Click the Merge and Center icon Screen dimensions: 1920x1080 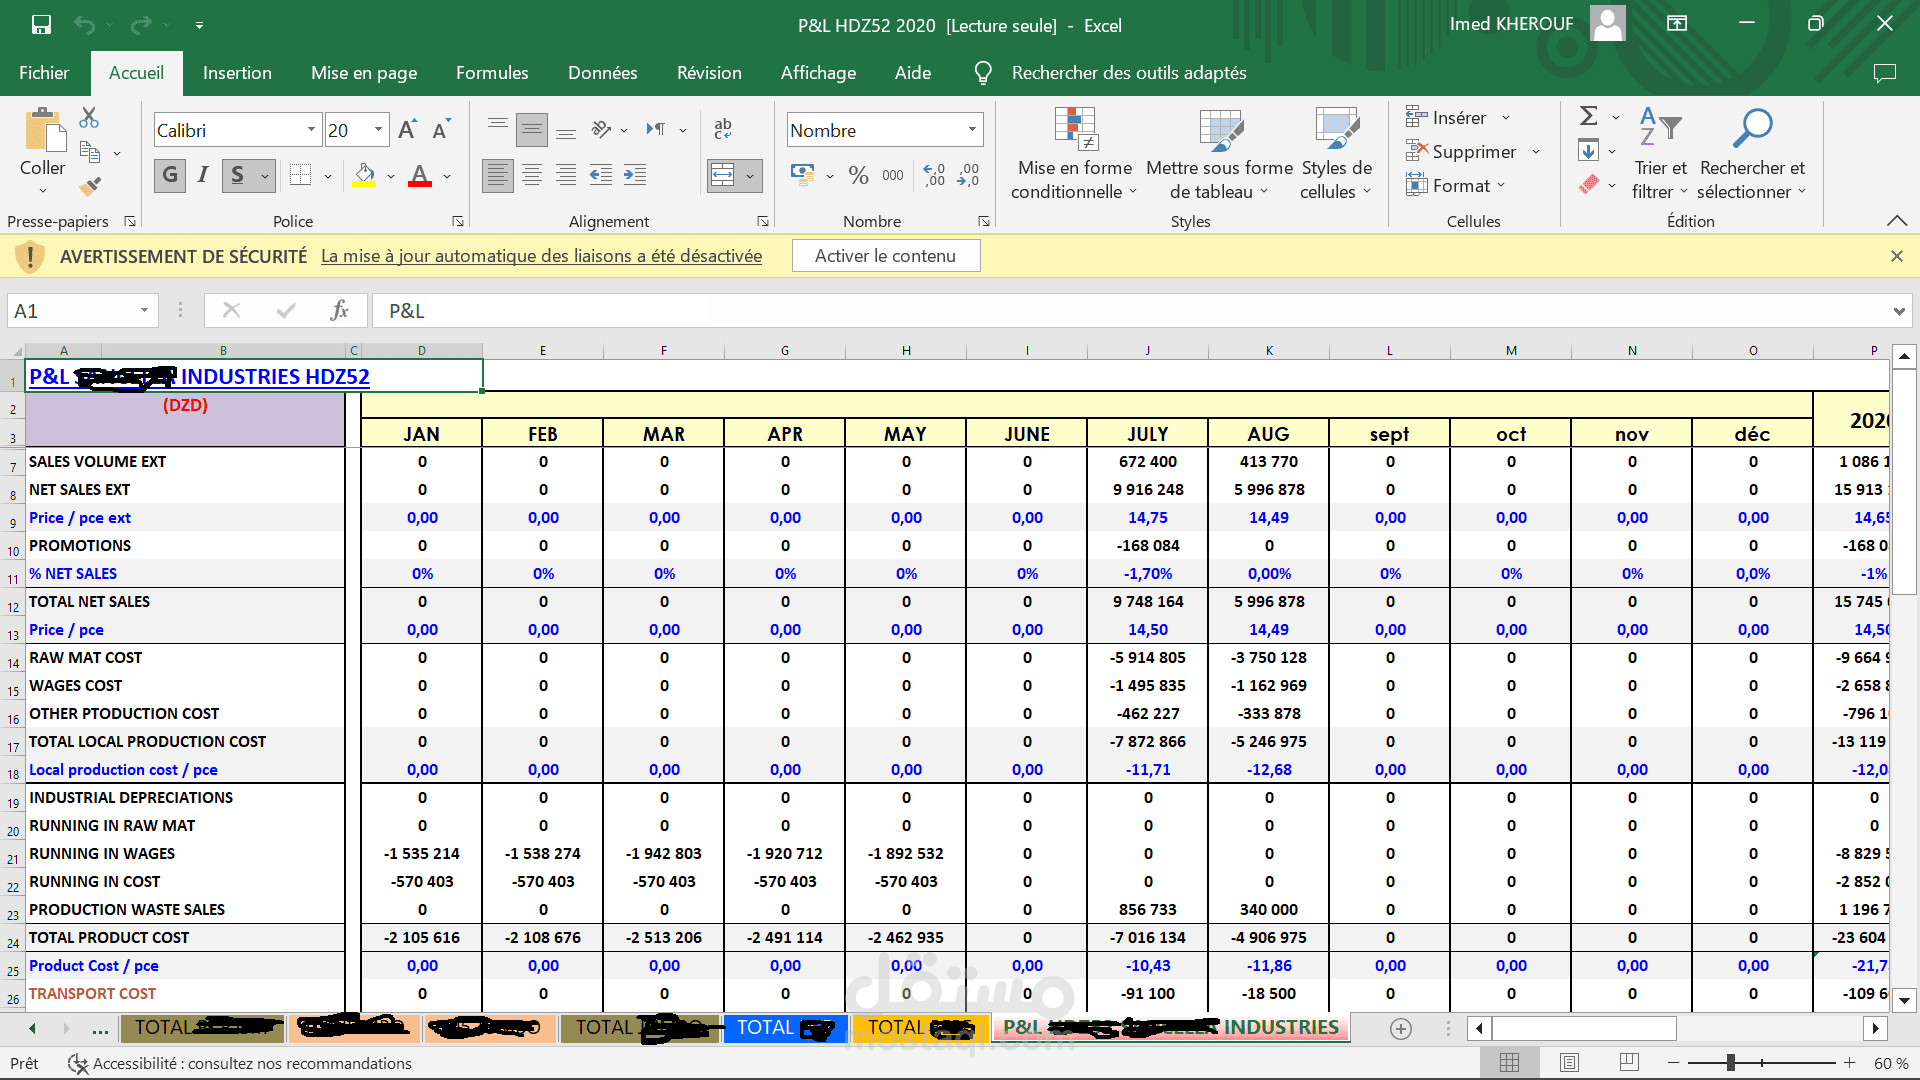tap(723, 175)
